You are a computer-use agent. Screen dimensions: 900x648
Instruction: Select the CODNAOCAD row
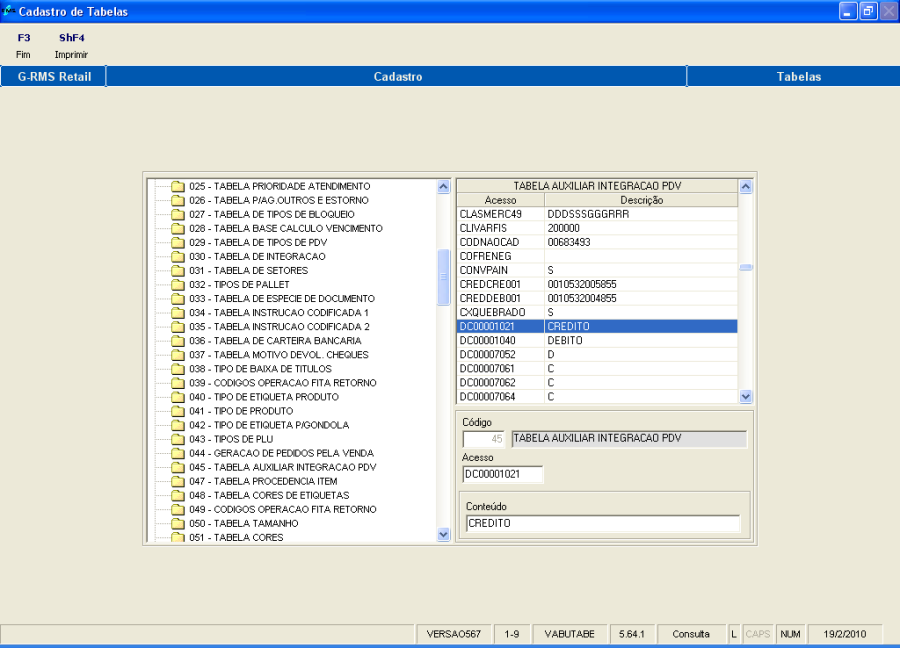coord(597,242)
